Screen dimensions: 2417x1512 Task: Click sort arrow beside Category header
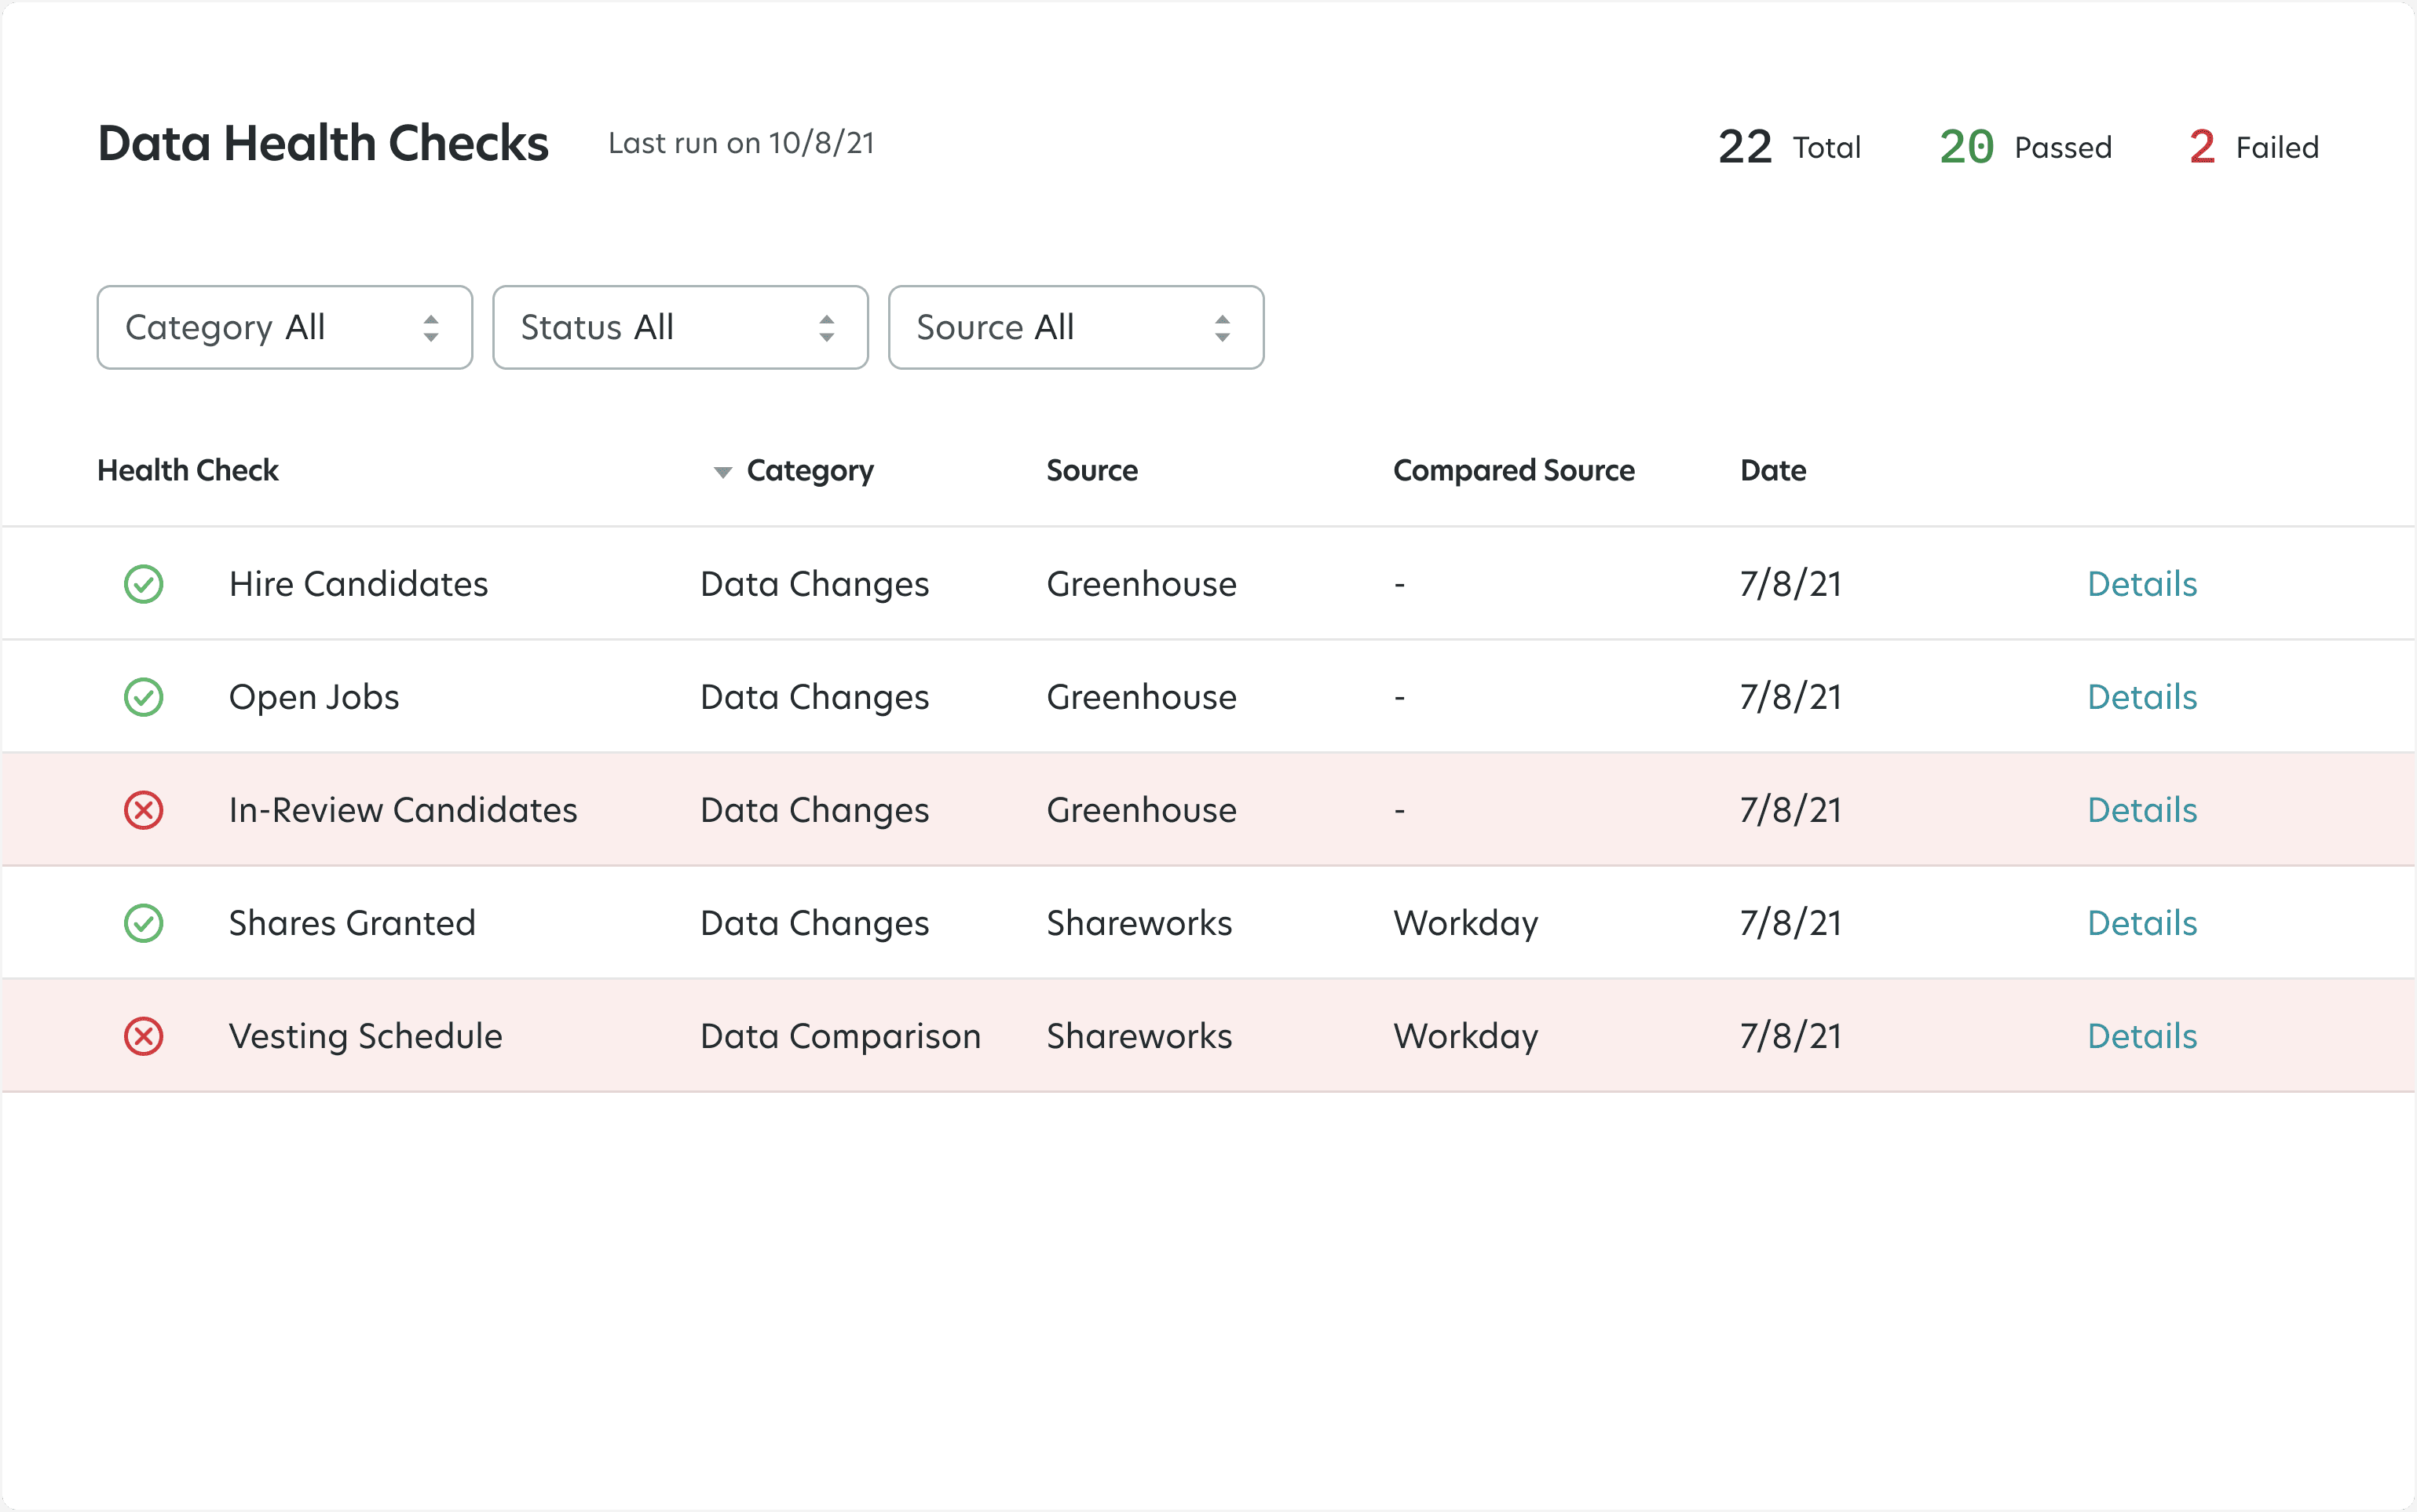pos(722,471)
